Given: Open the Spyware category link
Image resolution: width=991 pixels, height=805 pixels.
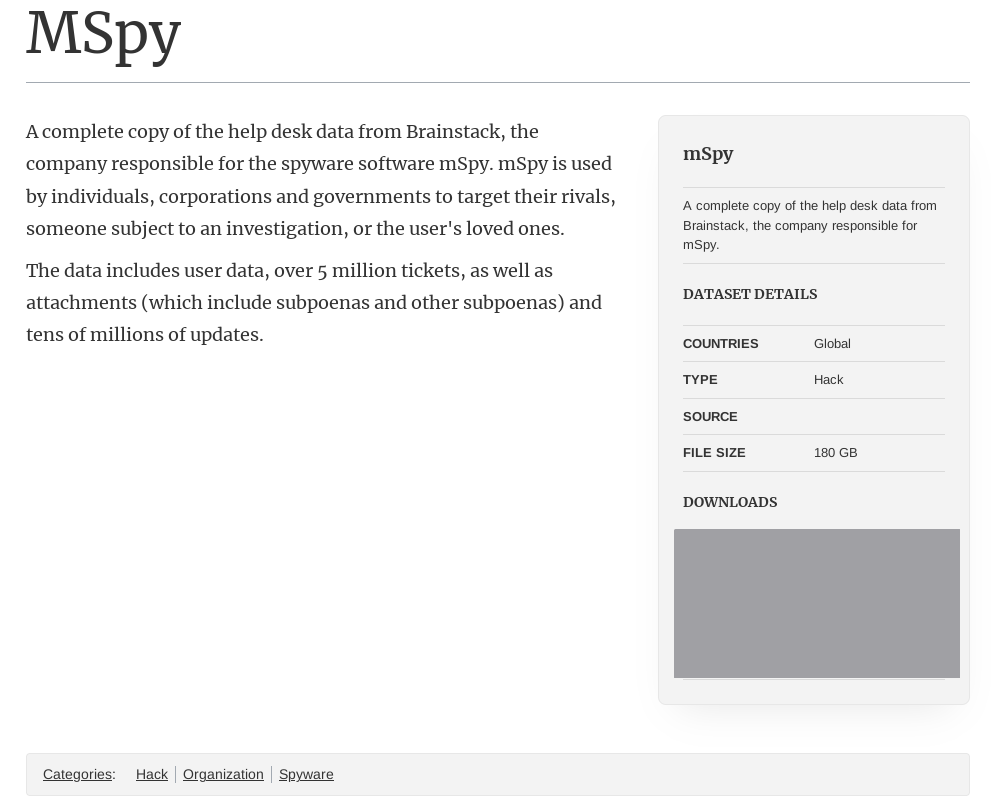Looking at the screenshot, I should 306,774.
